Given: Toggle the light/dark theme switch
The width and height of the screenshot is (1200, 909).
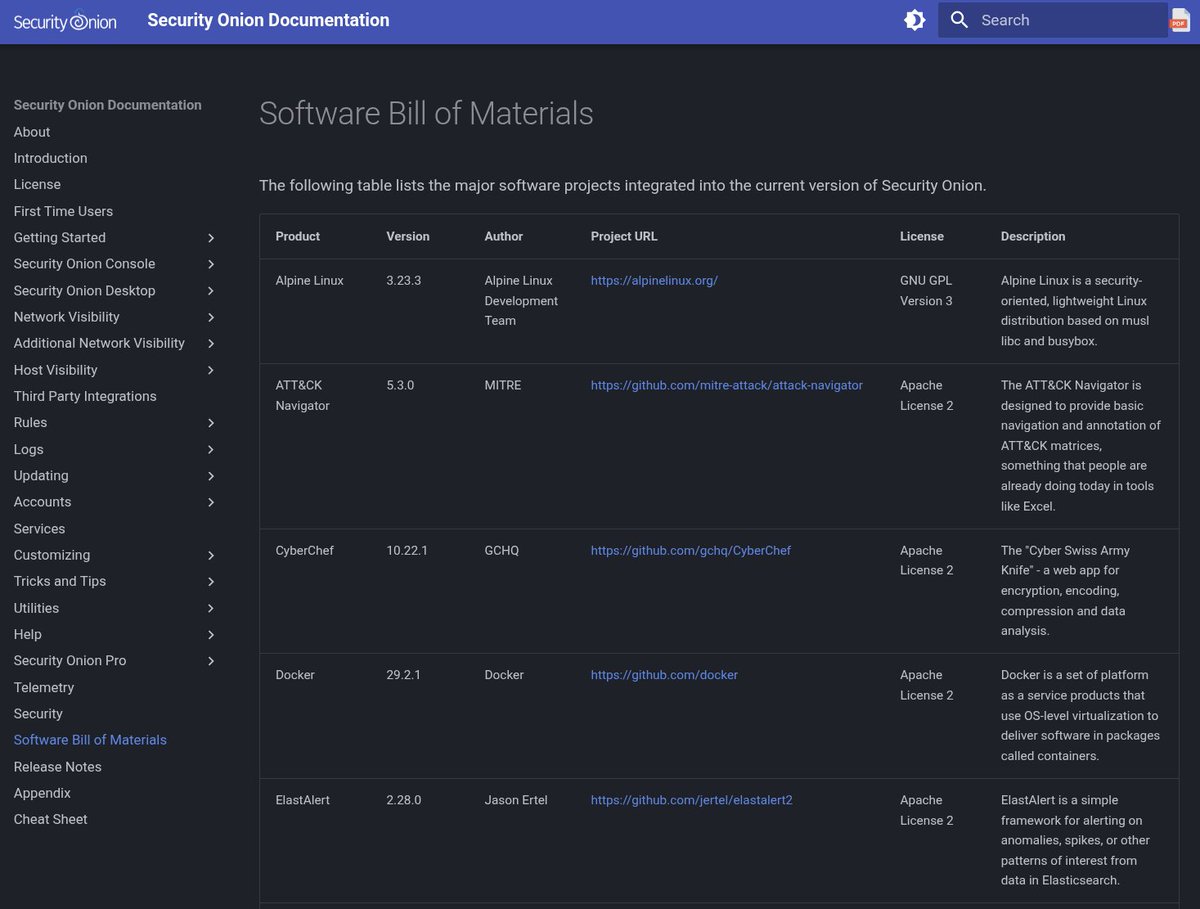Looking at the screenshot, I should (914, 20).
